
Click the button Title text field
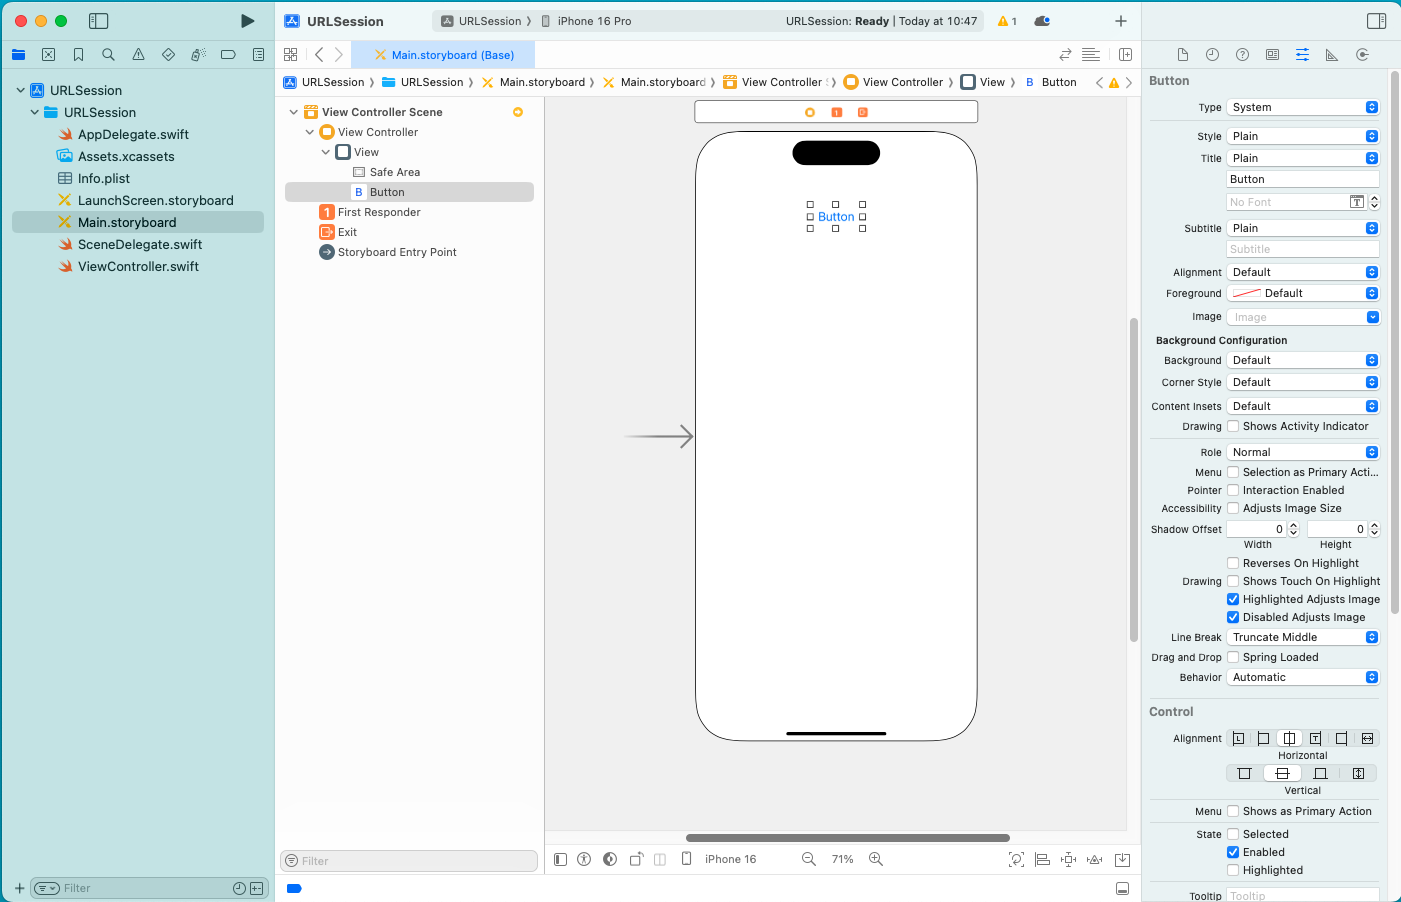(x=1302, y=179)
